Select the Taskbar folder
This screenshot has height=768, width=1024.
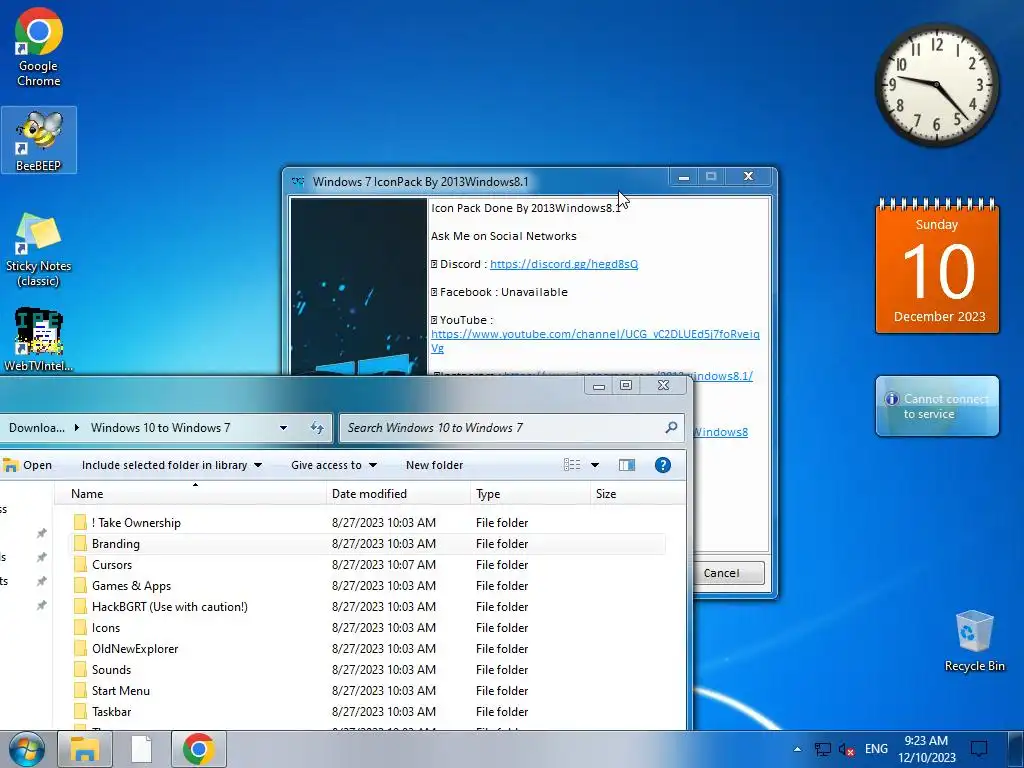click(368, 711)
